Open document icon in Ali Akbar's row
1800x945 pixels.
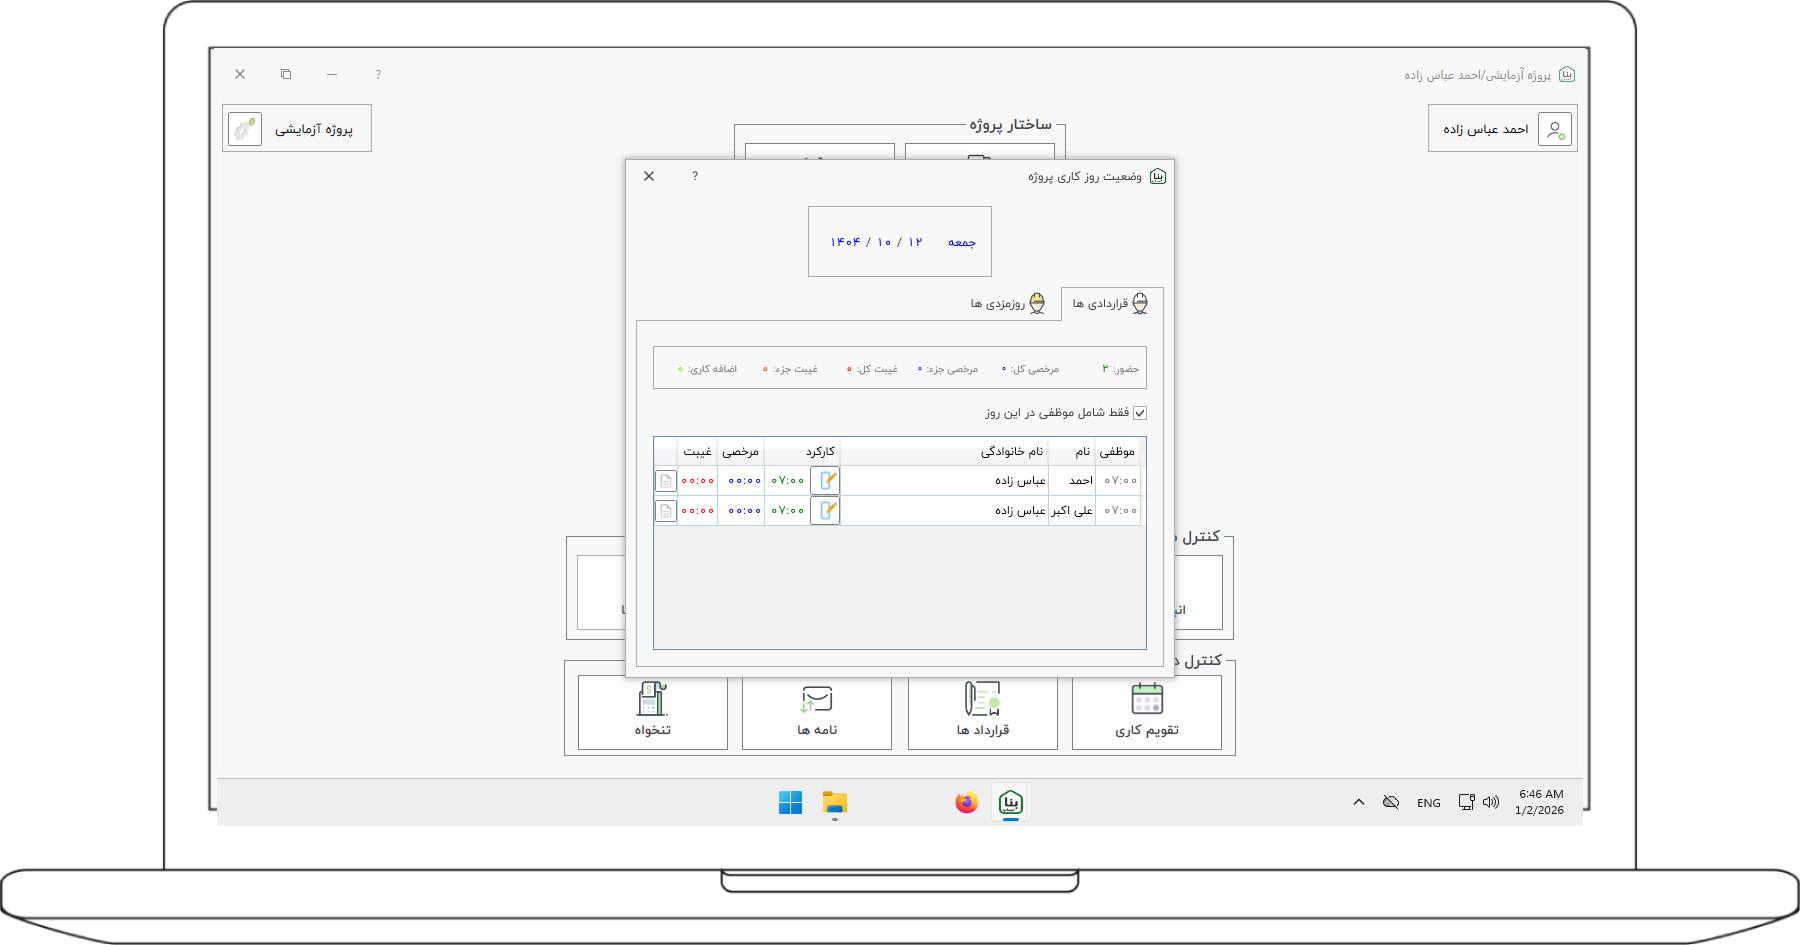pyautogui.click(x=666, y=511)
